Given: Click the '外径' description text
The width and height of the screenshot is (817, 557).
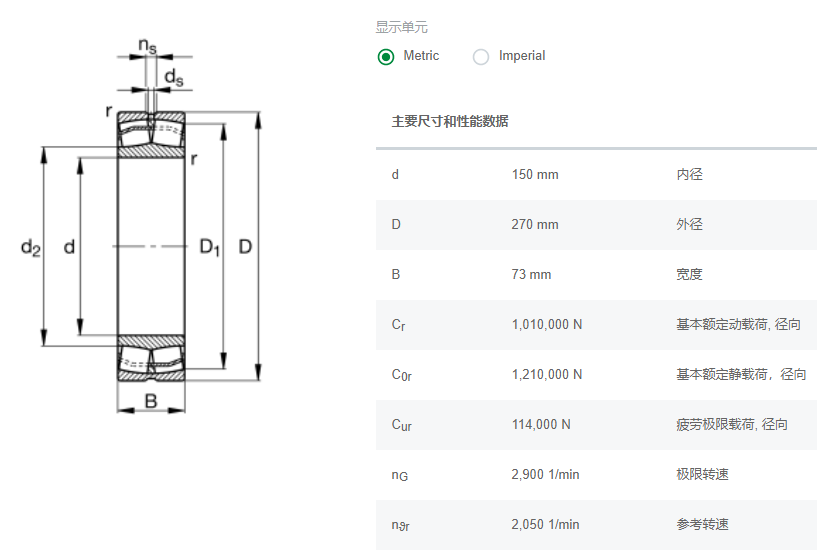Looking at the screenshot, I should point(689,225).
